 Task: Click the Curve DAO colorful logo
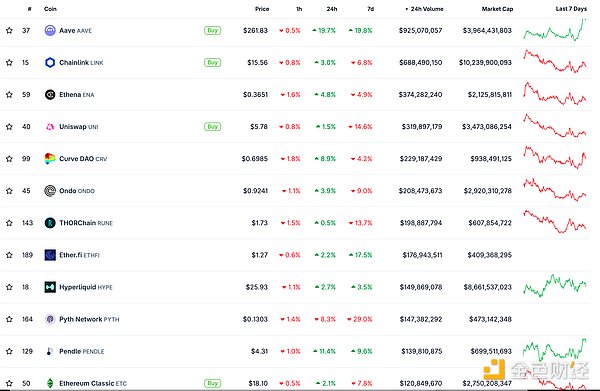pyautogui.click(x=50, y=158)
